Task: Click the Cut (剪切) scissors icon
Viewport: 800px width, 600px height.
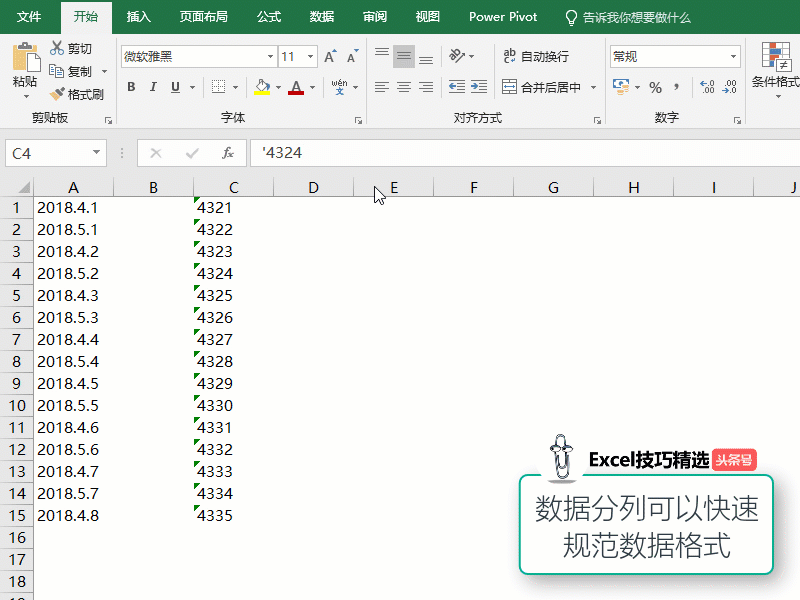Action: point(57,49)
